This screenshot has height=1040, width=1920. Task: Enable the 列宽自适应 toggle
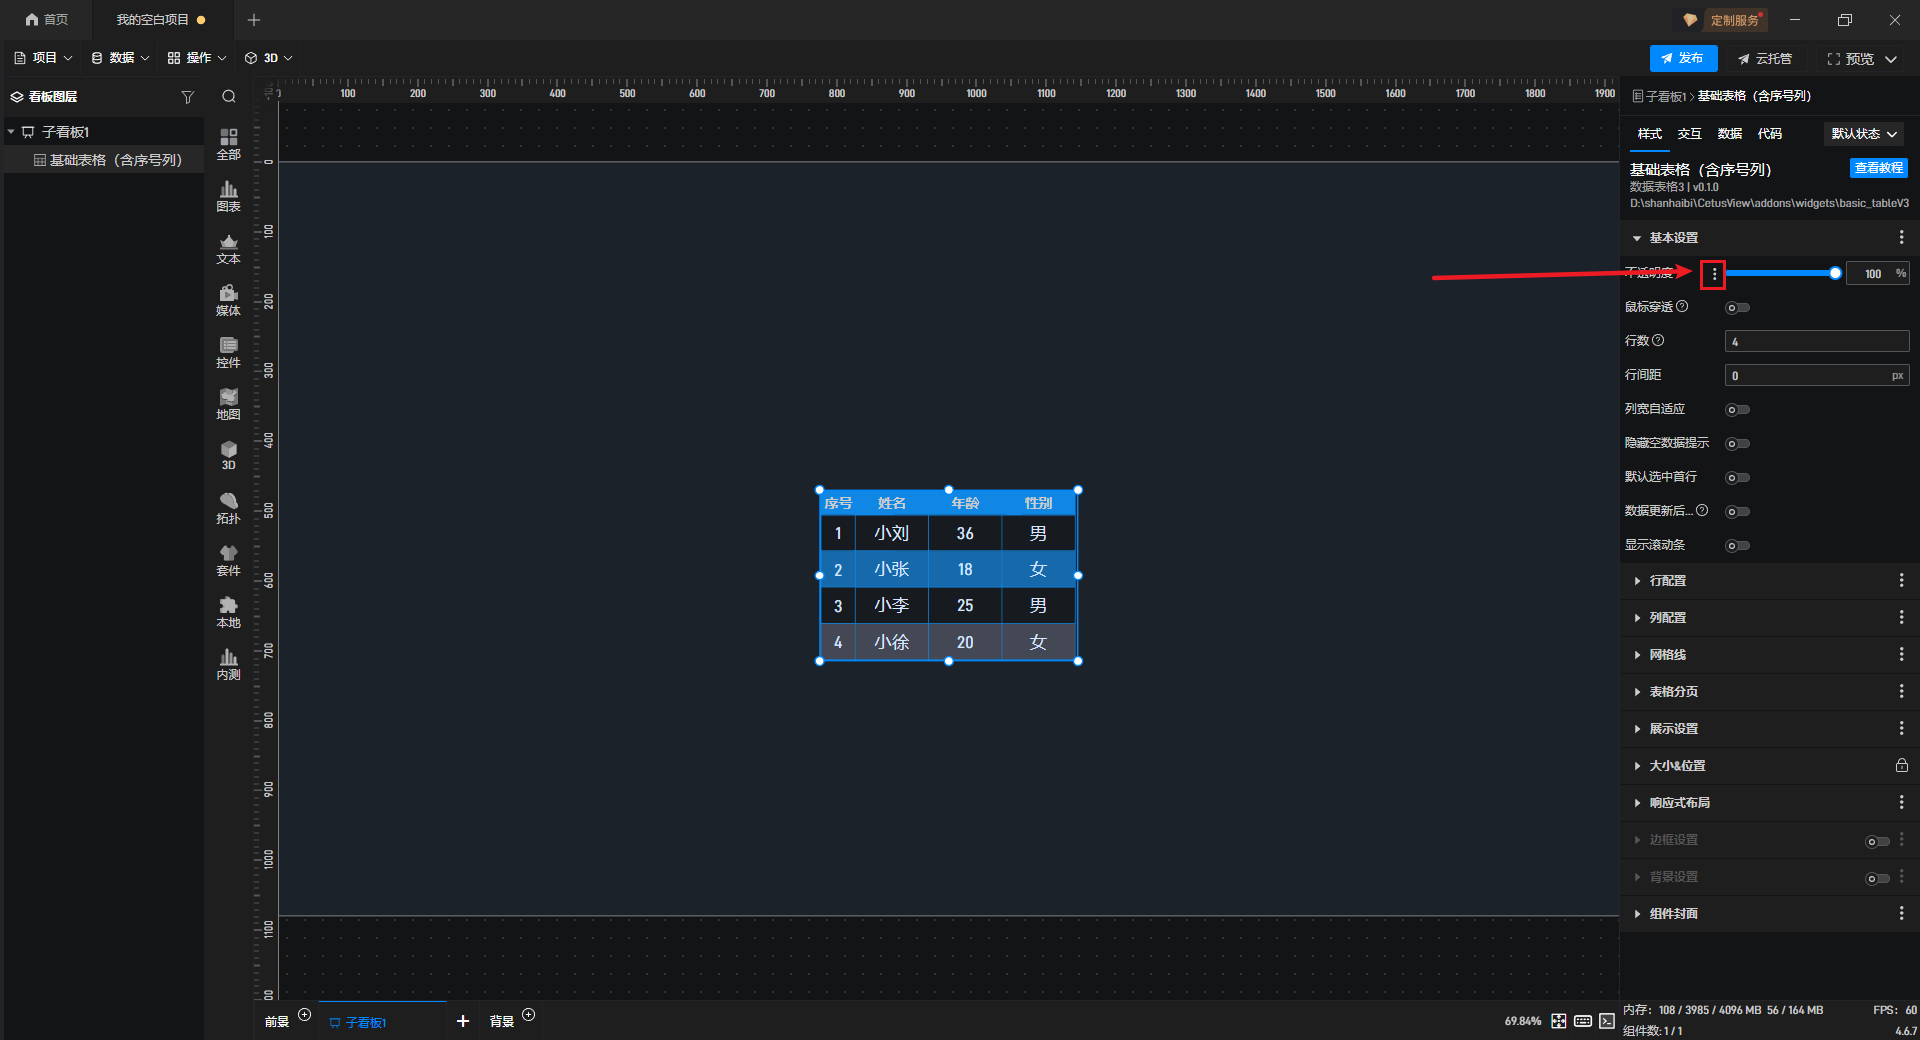click(x=1737, y=410)
